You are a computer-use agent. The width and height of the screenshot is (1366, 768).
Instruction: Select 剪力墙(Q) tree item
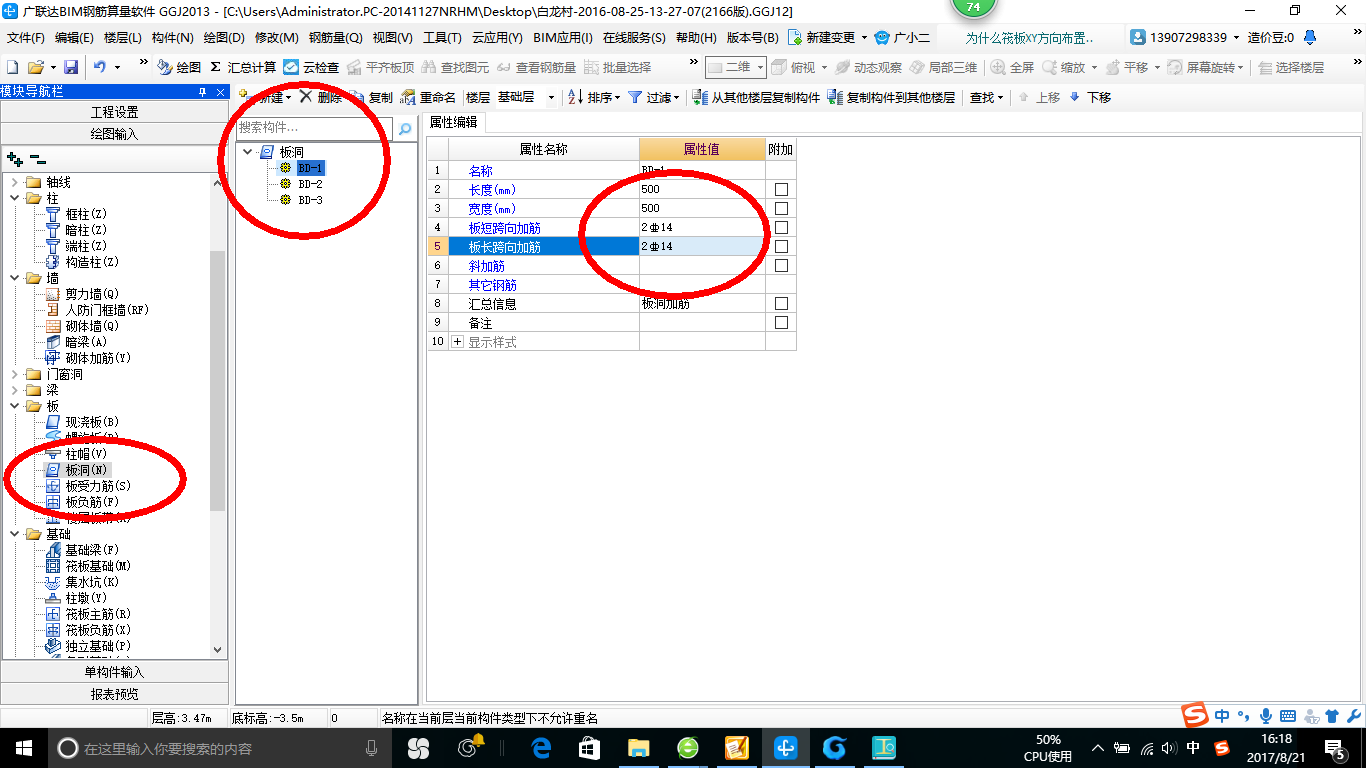click(x=92, y=294)
